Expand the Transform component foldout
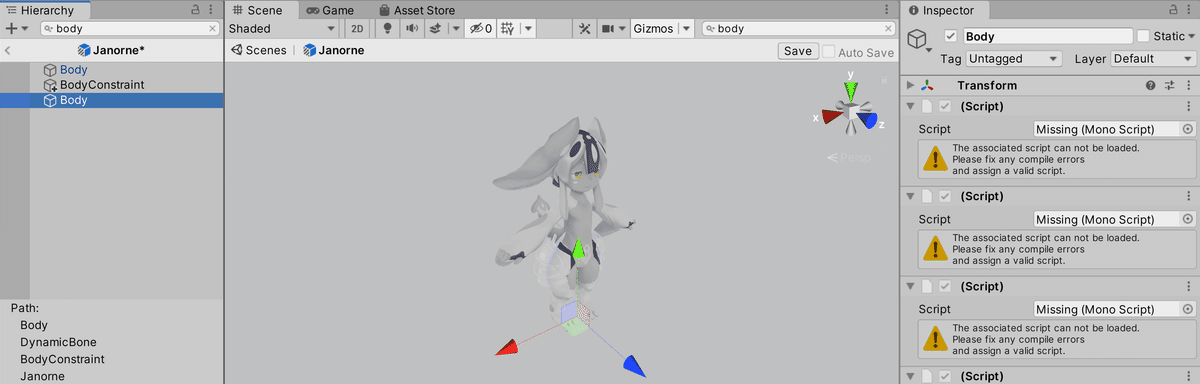 pyautogui.click(x=910, y=86)
